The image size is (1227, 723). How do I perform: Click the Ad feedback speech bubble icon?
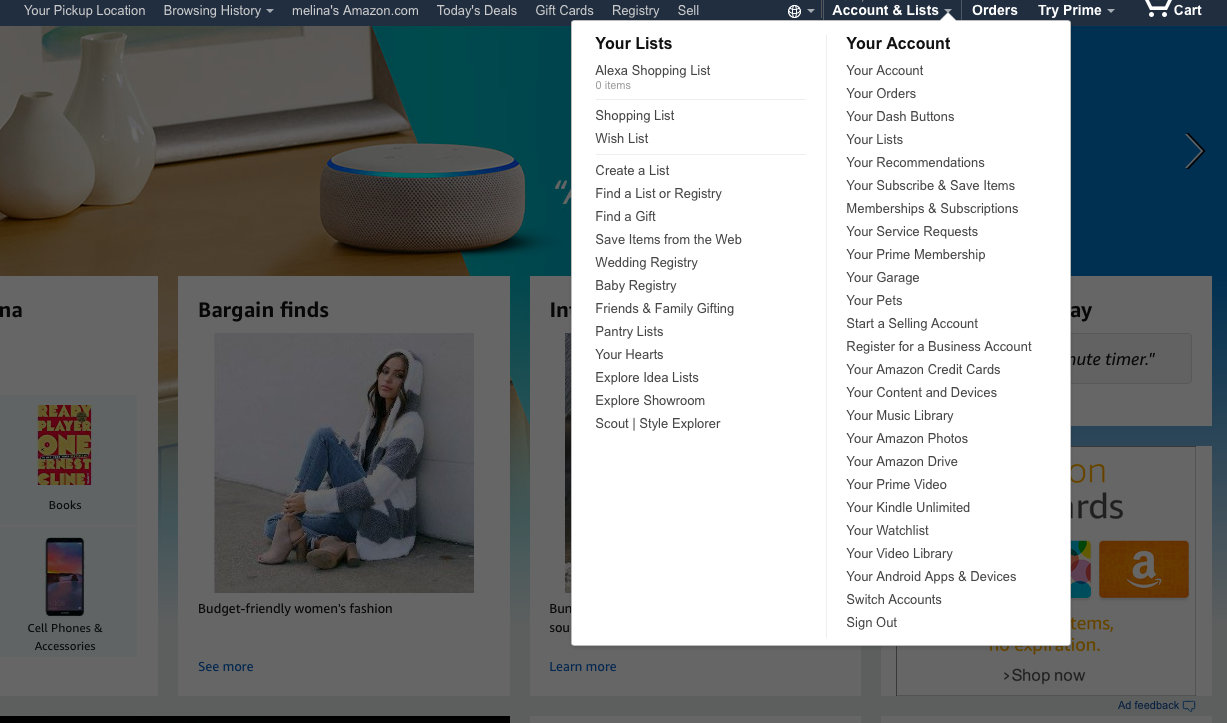point(1189,706)
